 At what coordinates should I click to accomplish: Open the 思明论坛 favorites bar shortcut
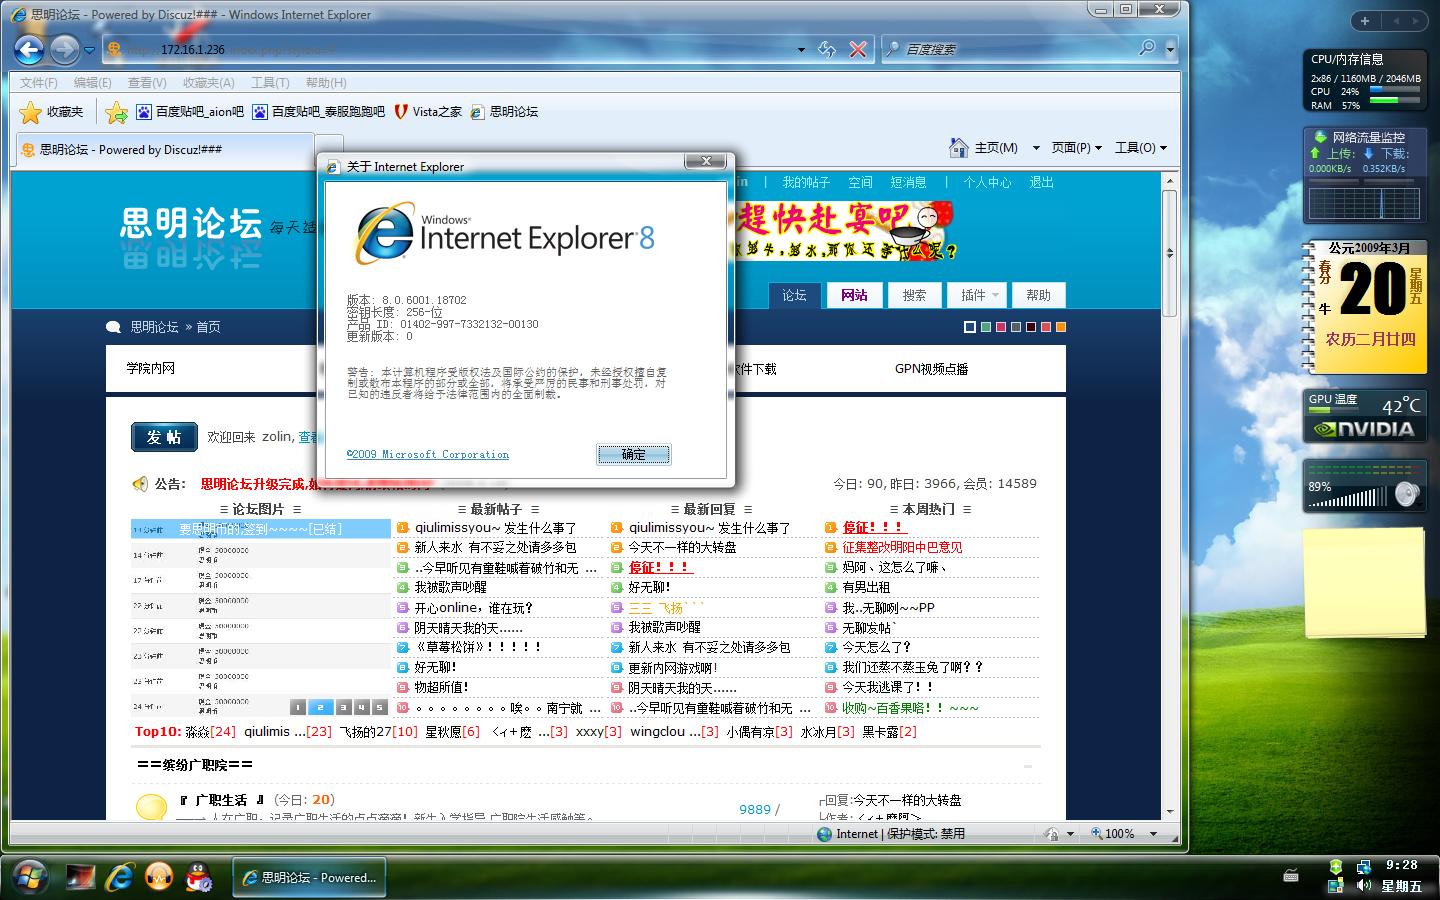tap(504, 112)
